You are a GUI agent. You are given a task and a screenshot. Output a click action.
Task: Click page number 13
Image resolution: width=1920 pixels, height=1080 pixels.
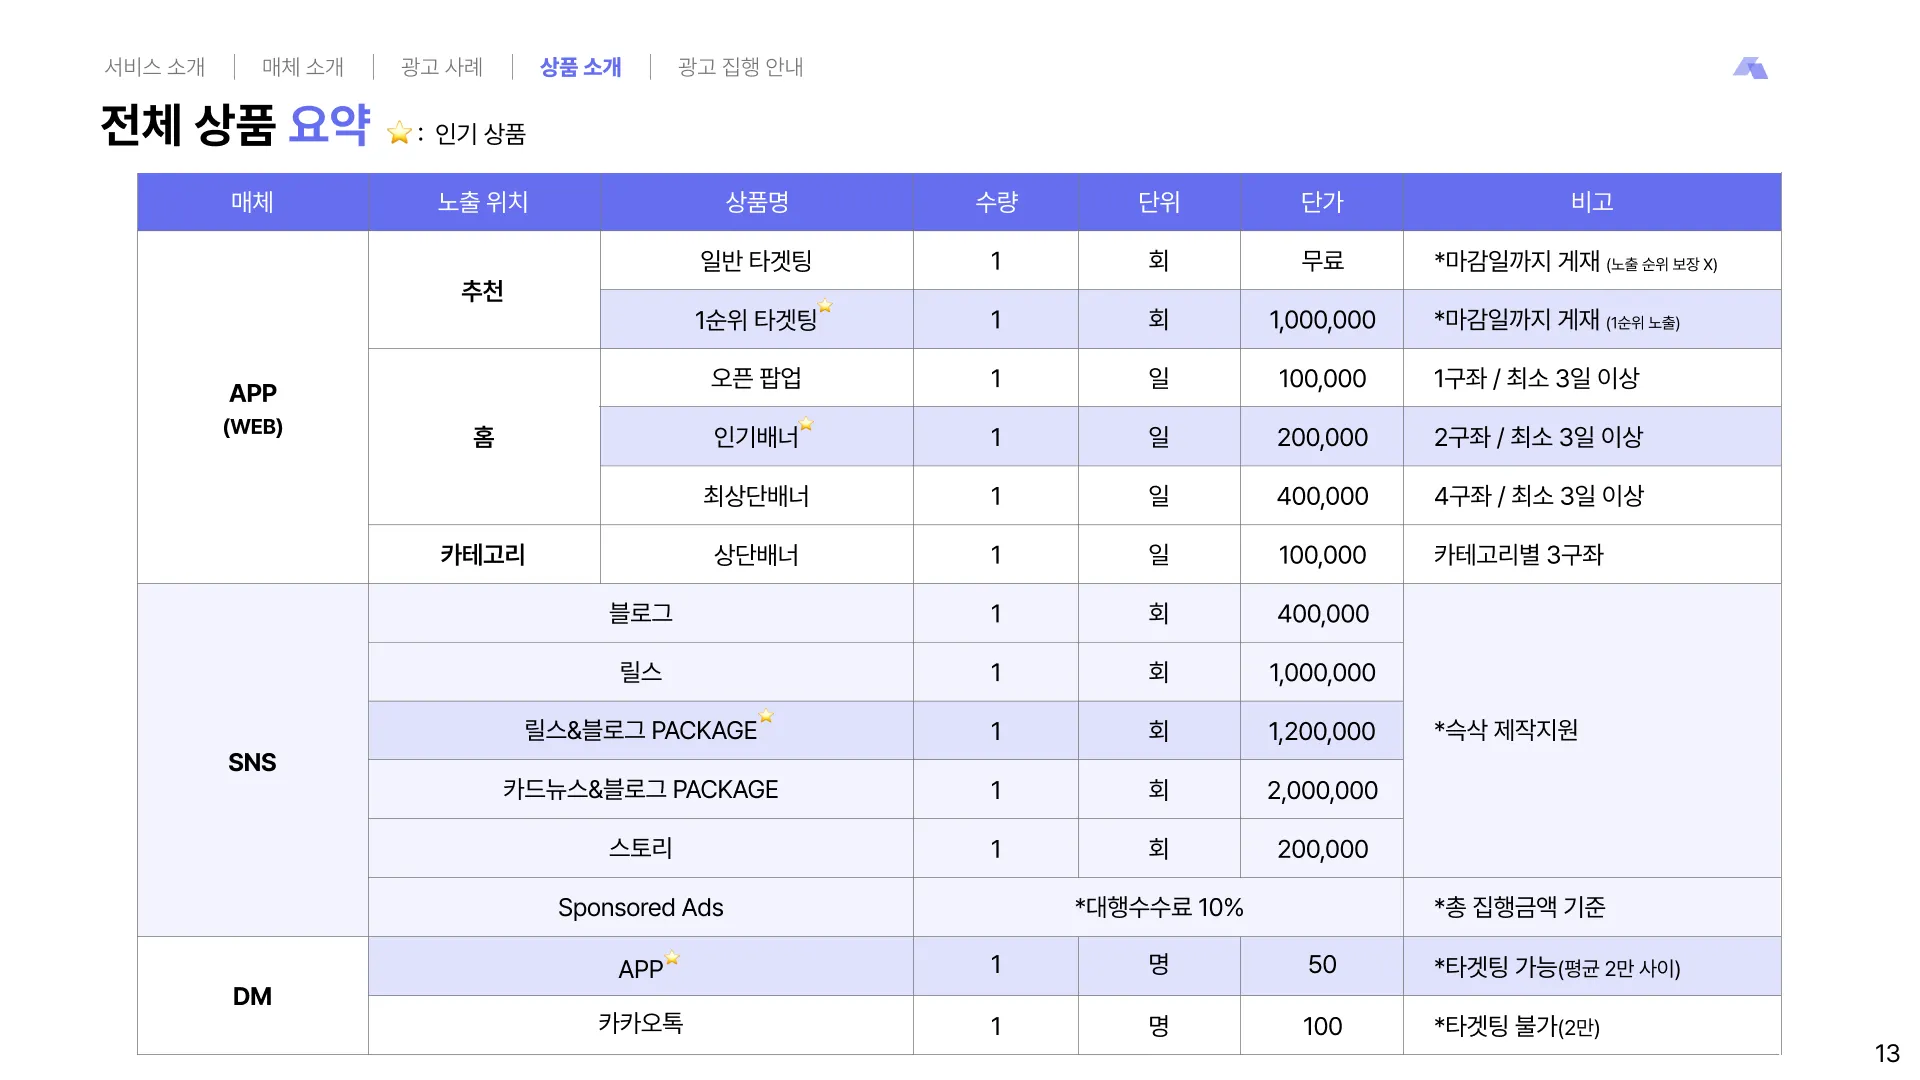point(1886,1054)
